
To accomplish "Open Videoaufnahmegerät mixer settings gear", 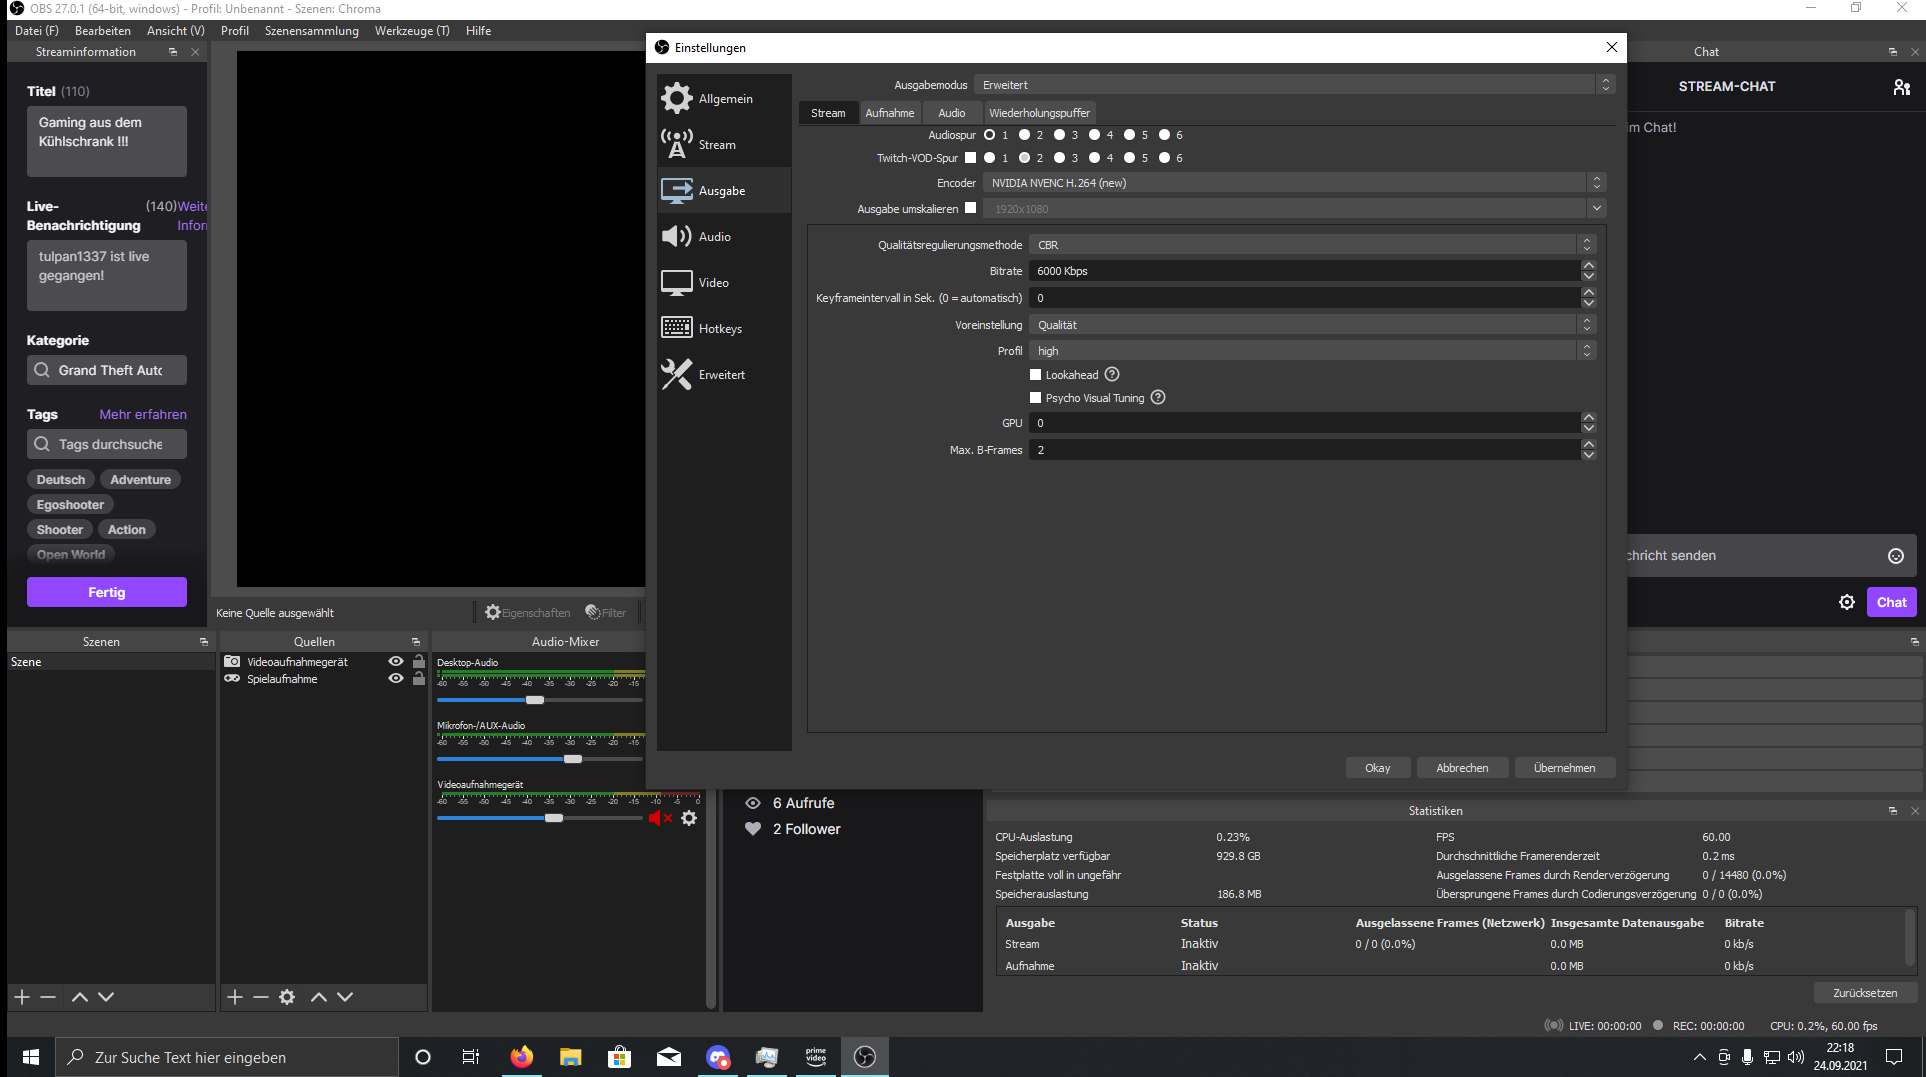I will (689, 818).
